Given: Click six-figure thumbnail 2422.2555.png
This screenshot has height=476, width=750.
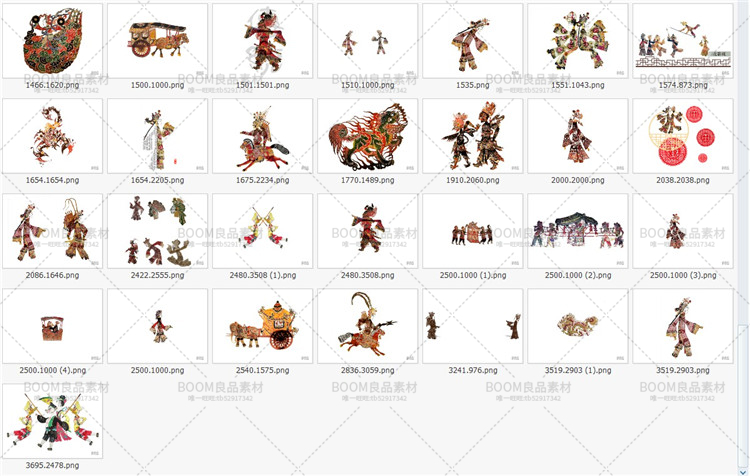Looking at the screenshot, I should tap(157, 231).
